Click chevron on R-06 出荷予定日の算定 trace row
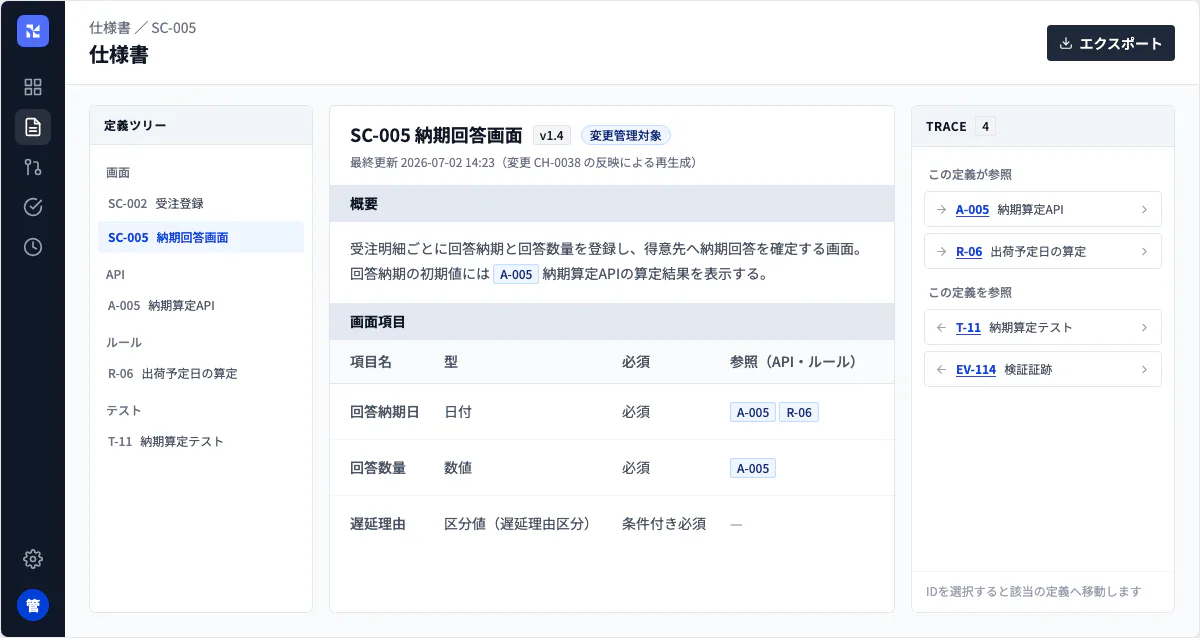 1144,252
